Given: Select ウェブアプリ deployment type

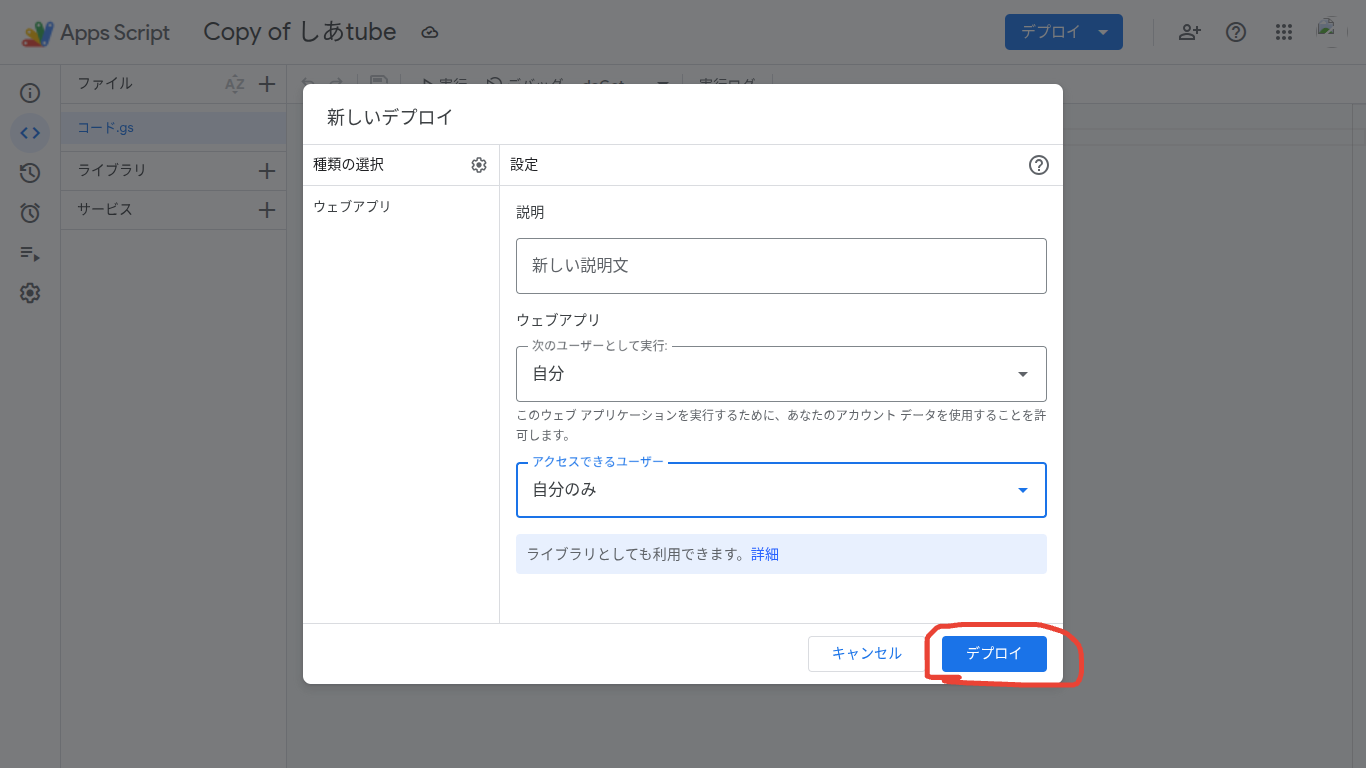Looking at the screenshot, I should (x=352, y=206).
